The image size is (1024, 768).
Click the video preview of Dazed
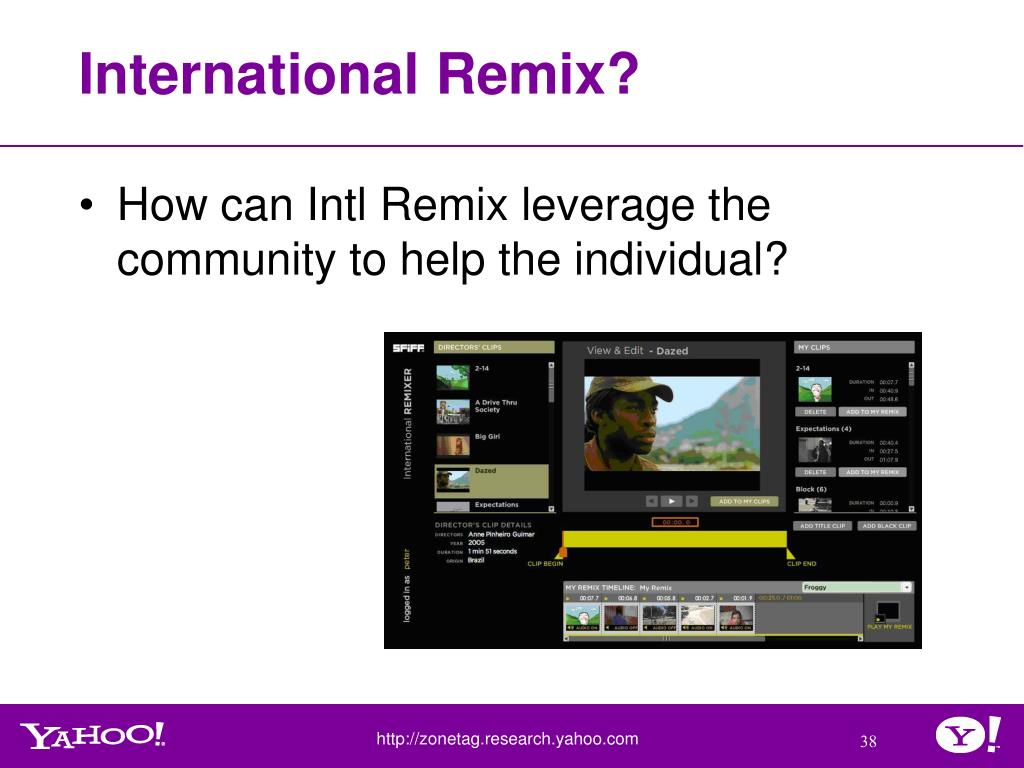(672, 423)
